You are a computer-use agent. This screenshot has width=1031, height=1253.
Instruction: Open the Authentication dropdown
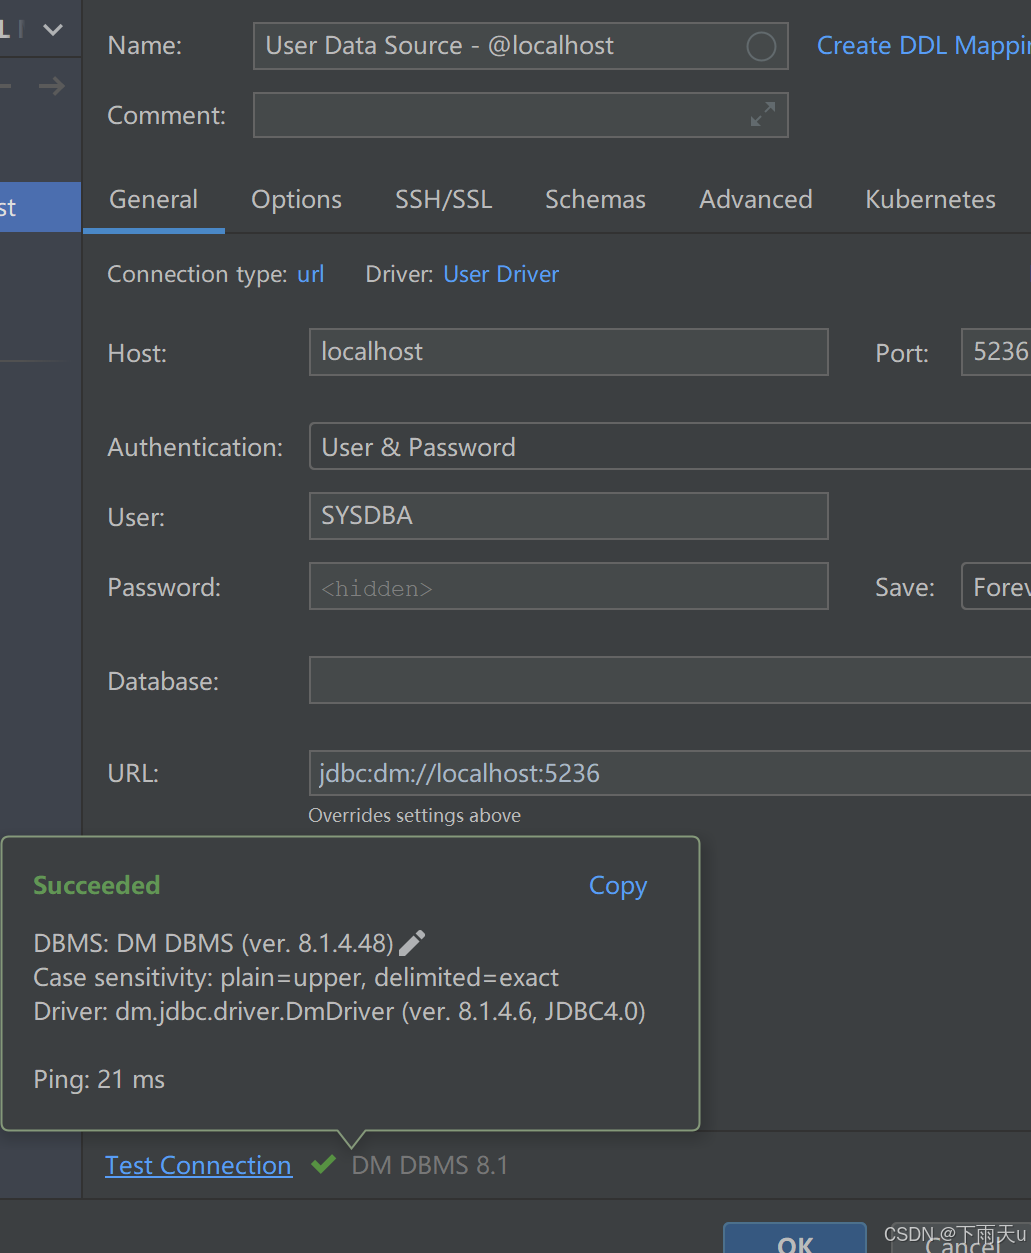670,446
